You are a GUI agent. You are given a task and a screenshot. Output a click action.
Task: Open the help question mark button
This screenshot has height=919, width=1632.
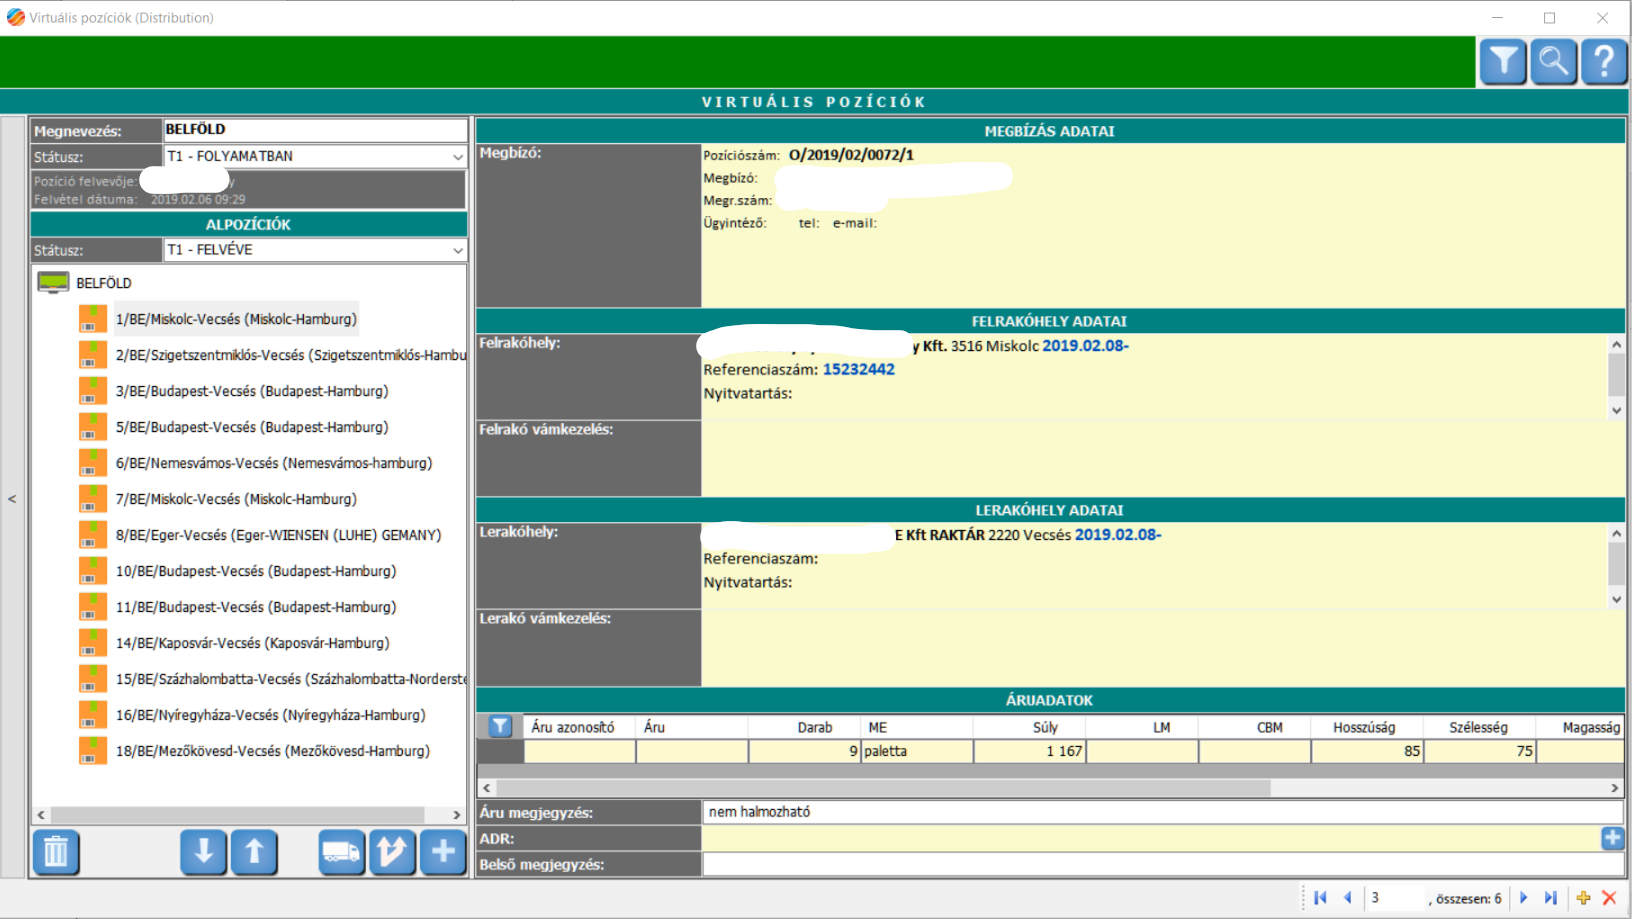tap(1604, 62)
